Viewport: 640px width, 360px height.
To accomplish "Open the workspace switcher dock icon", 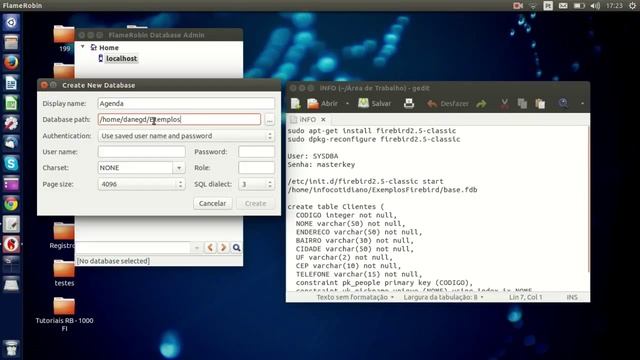I will point(11,264).
